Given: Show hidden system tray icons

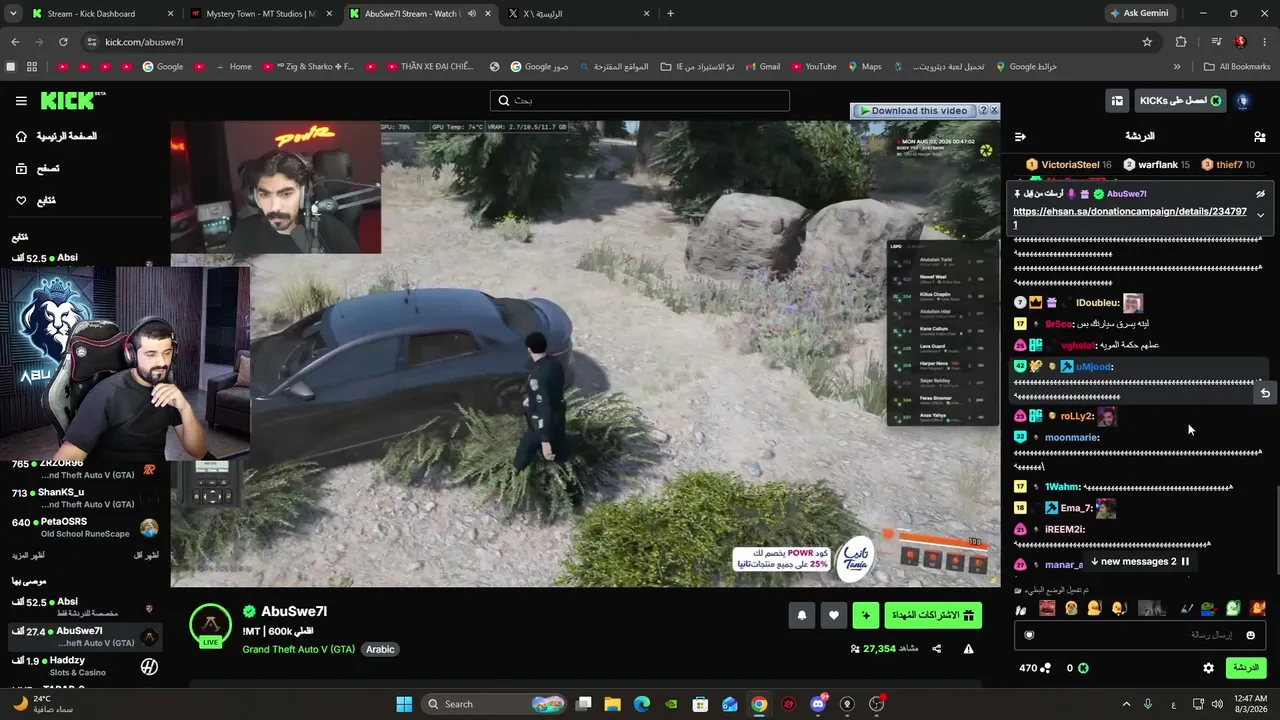Looking at the screenshot, I should pyautogui.click(x=1126, y=704).
